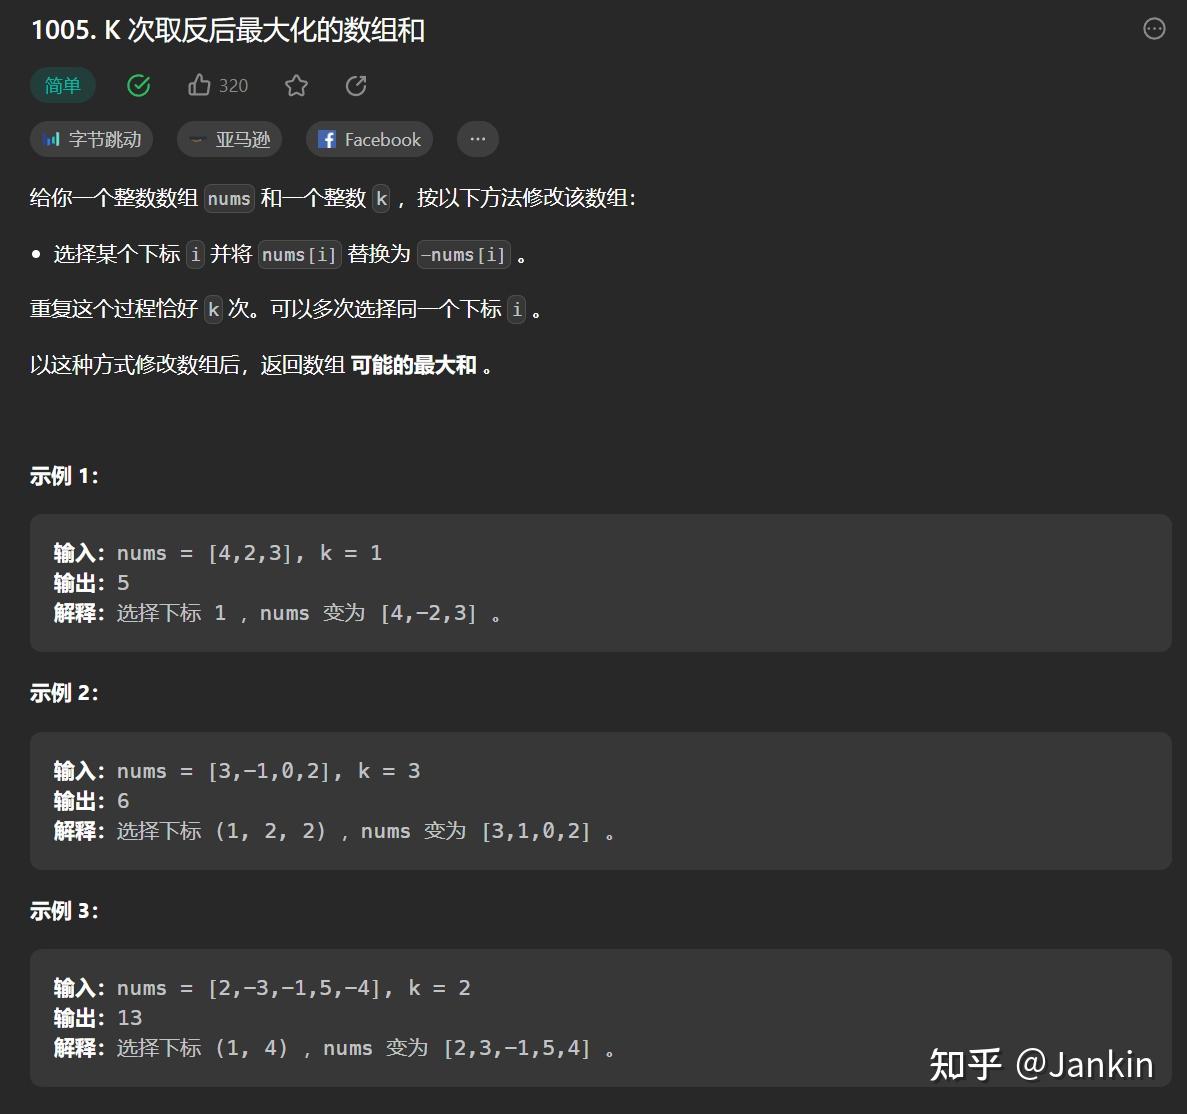Click the 知乎 @Jankin watermark link
1187x1114 pixels.
pyautogui.click(x=1040, y=1066)
